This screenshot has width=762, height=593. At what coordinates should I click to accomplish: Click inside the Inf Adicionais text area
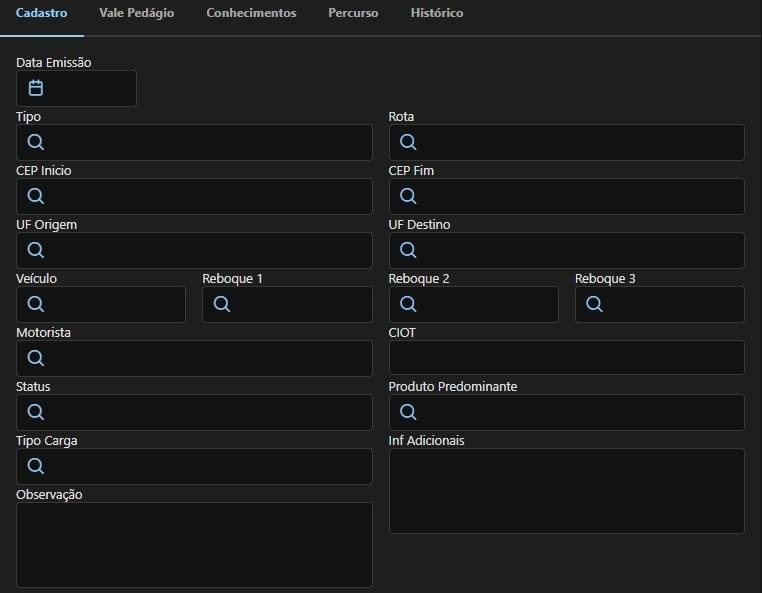(x=567, y=491)
